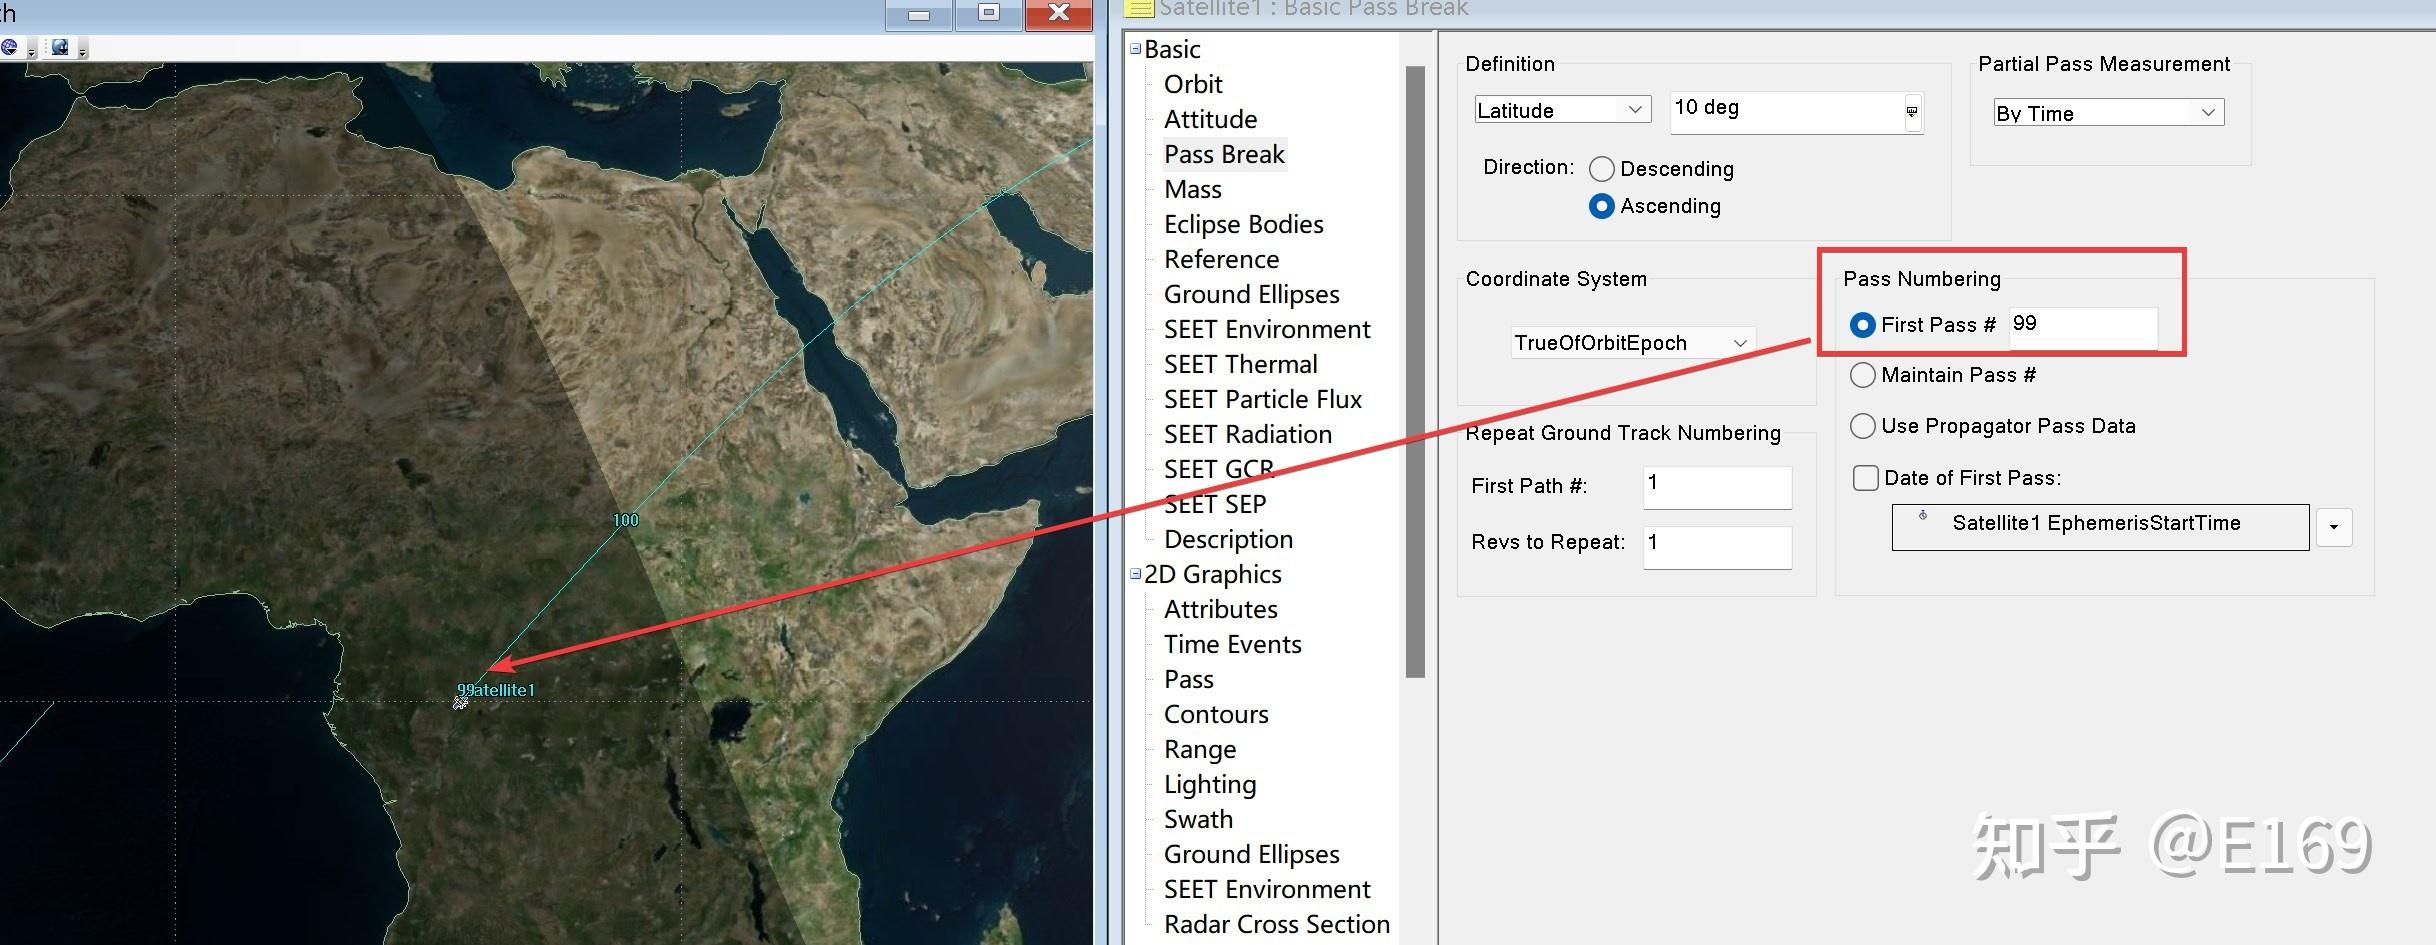The height and width of the screenshot is (945, 2436).
Task: Open the By Time partial pass dropdown
Action: point(2207,112)
